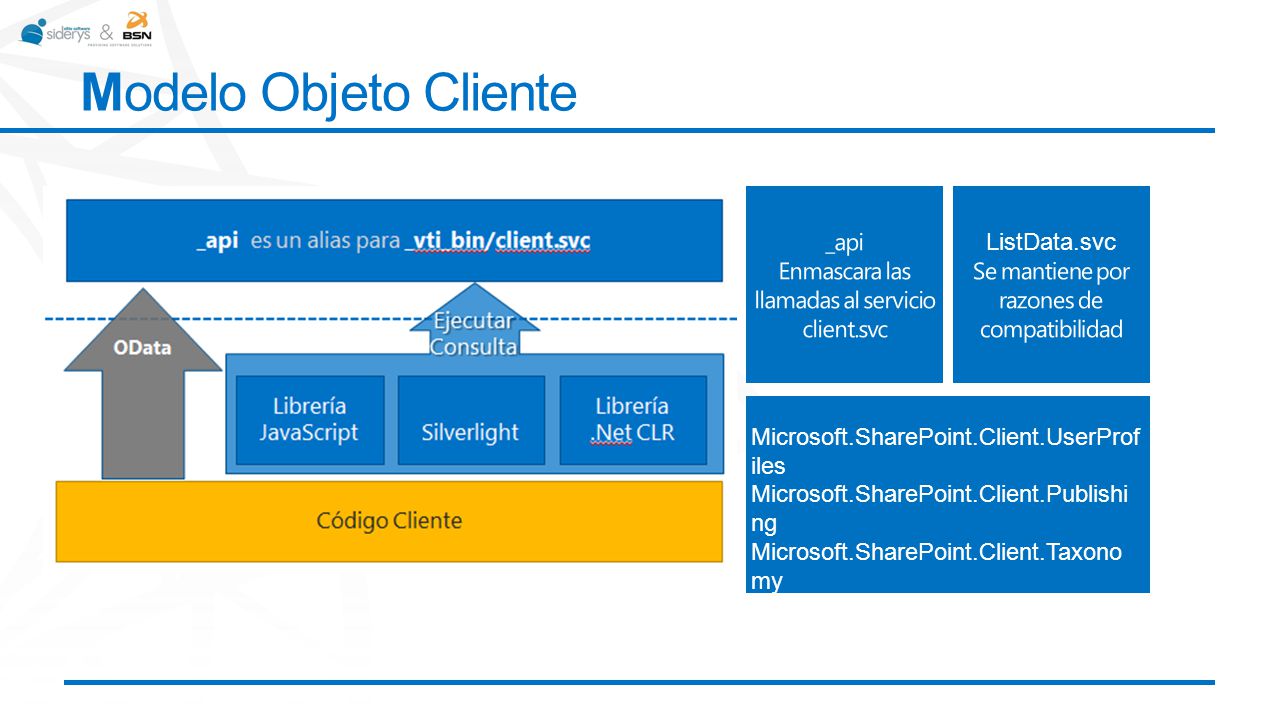The width and height of the screenshot is (1279, 720).
Task: Click the yellow Código Cliente bar
Action: [389, 521]
